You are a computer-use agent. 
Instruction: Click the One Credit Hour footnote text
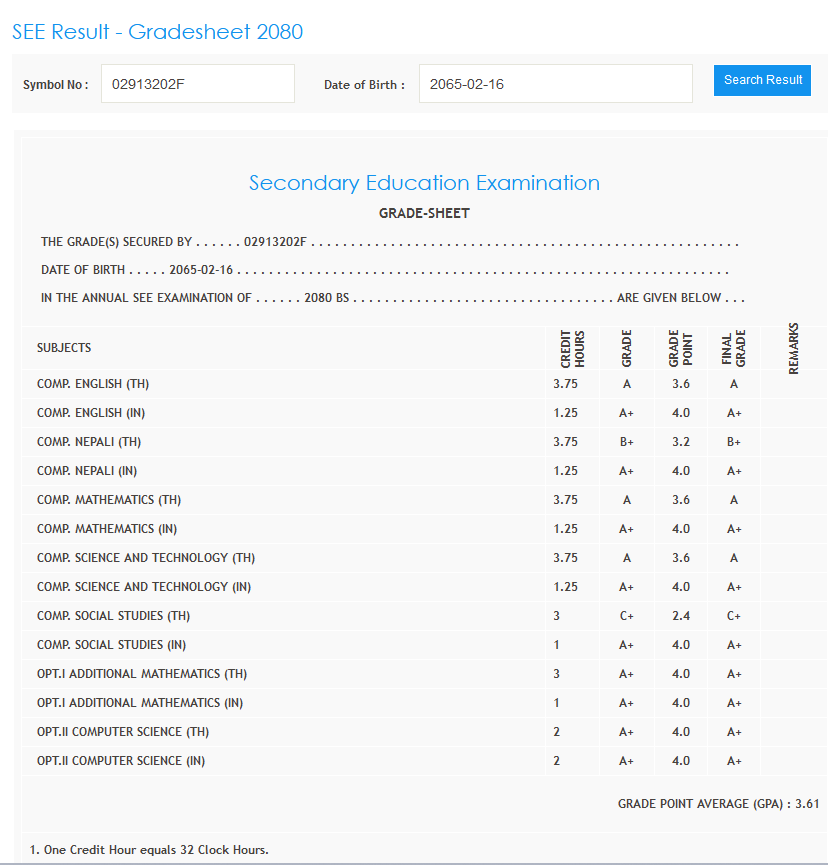149,850
